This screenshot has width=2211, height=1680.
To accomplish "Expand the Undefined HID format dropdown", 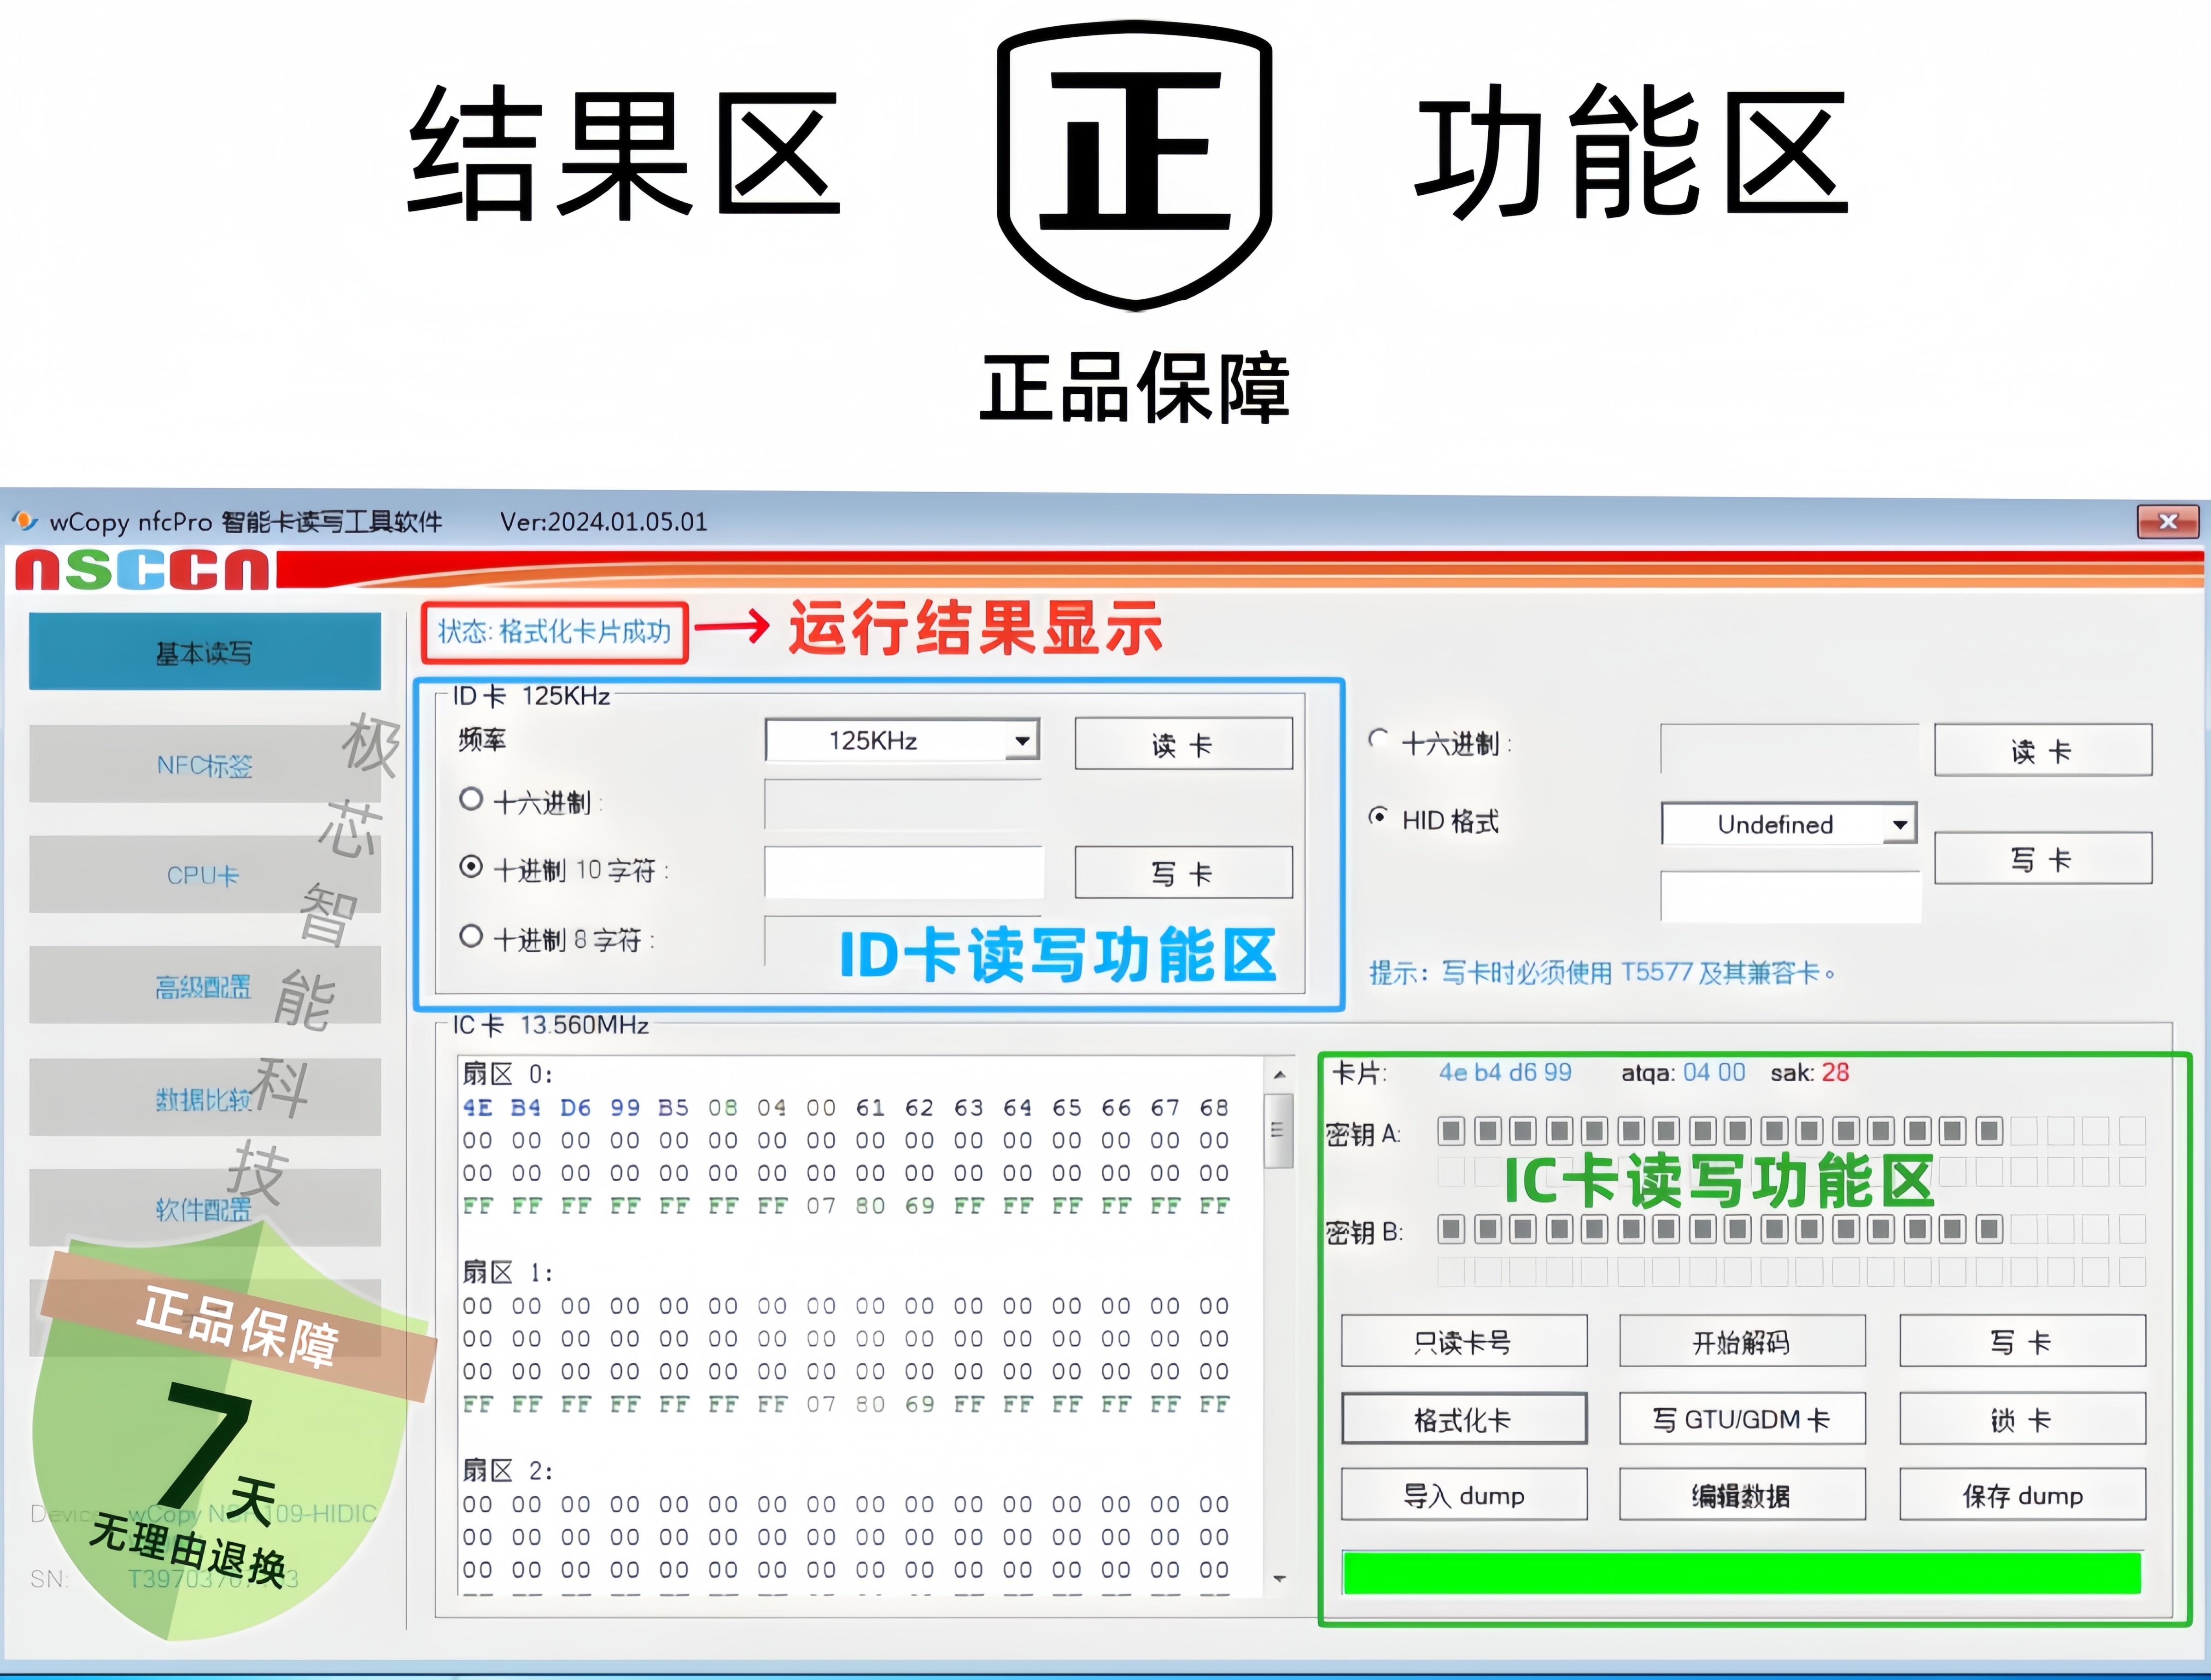I will [x=1899, y=825].
